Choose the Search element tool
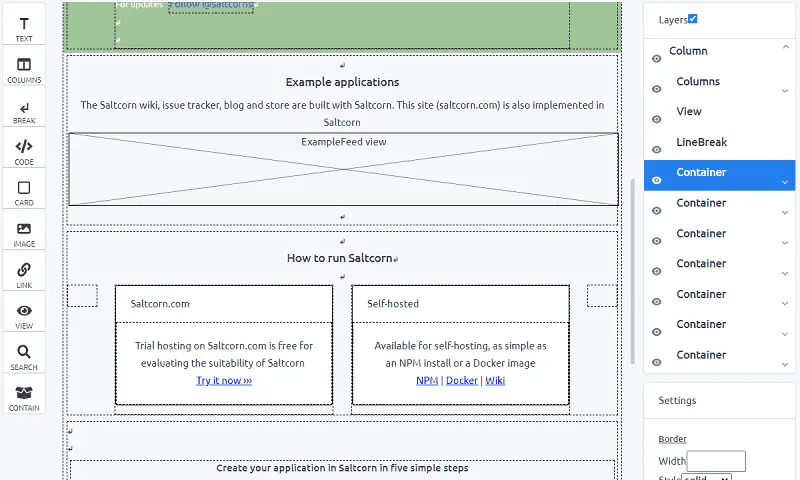The width and height of the screenshot is (800, 480). 24,356
